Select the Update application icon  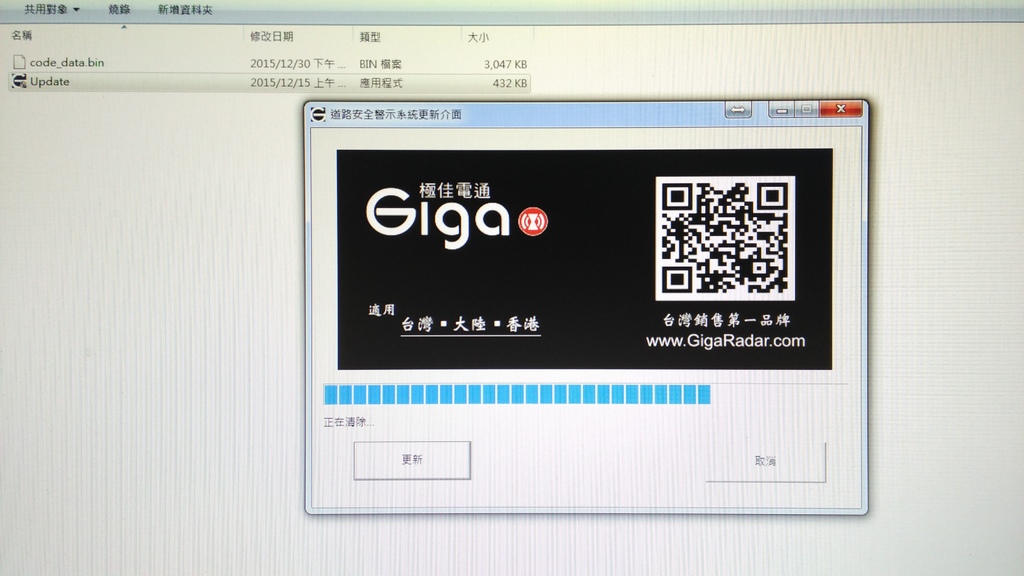(x=19, y=81)
